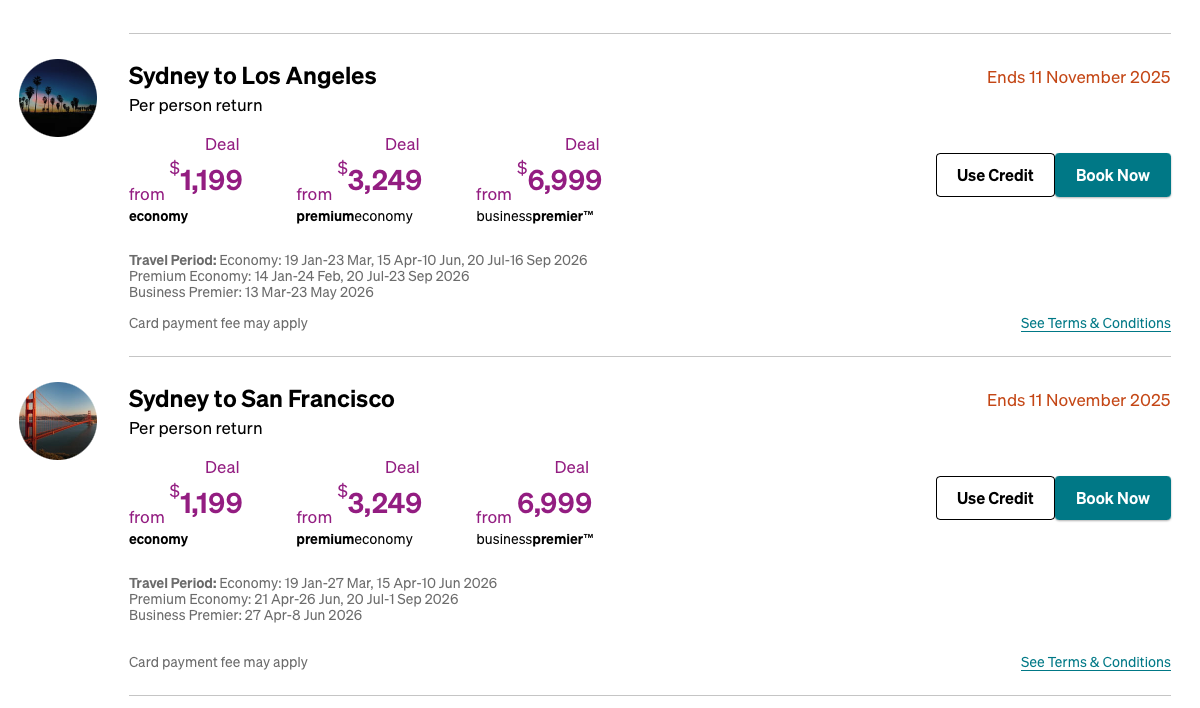Click Book Now for Sydney to San Francisco
1200x708 pixels.
point(1112,497)
